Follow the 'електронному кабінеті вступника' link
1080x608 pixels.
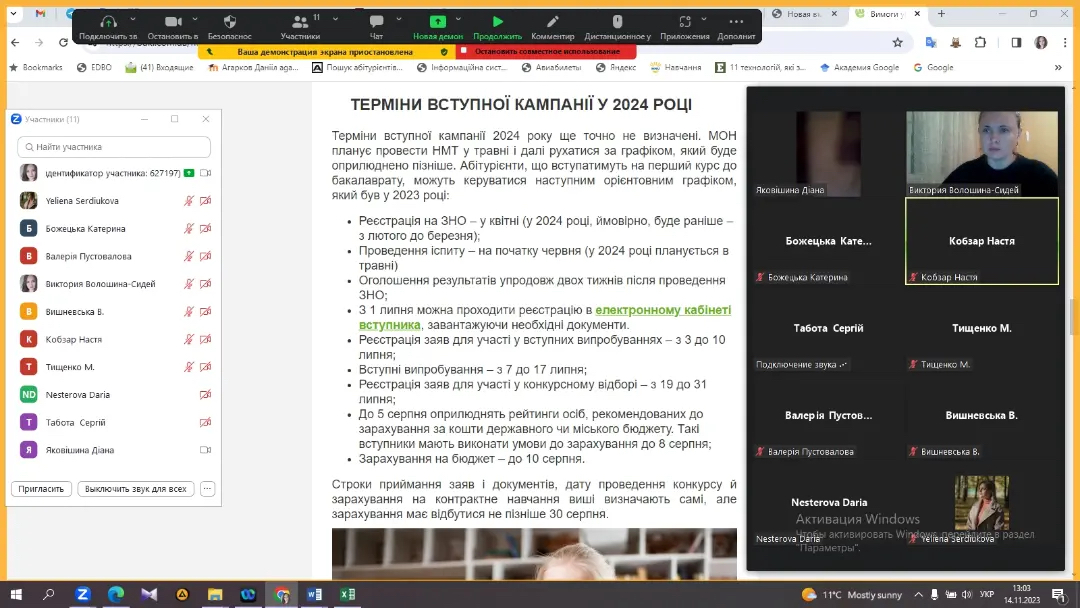662,310
